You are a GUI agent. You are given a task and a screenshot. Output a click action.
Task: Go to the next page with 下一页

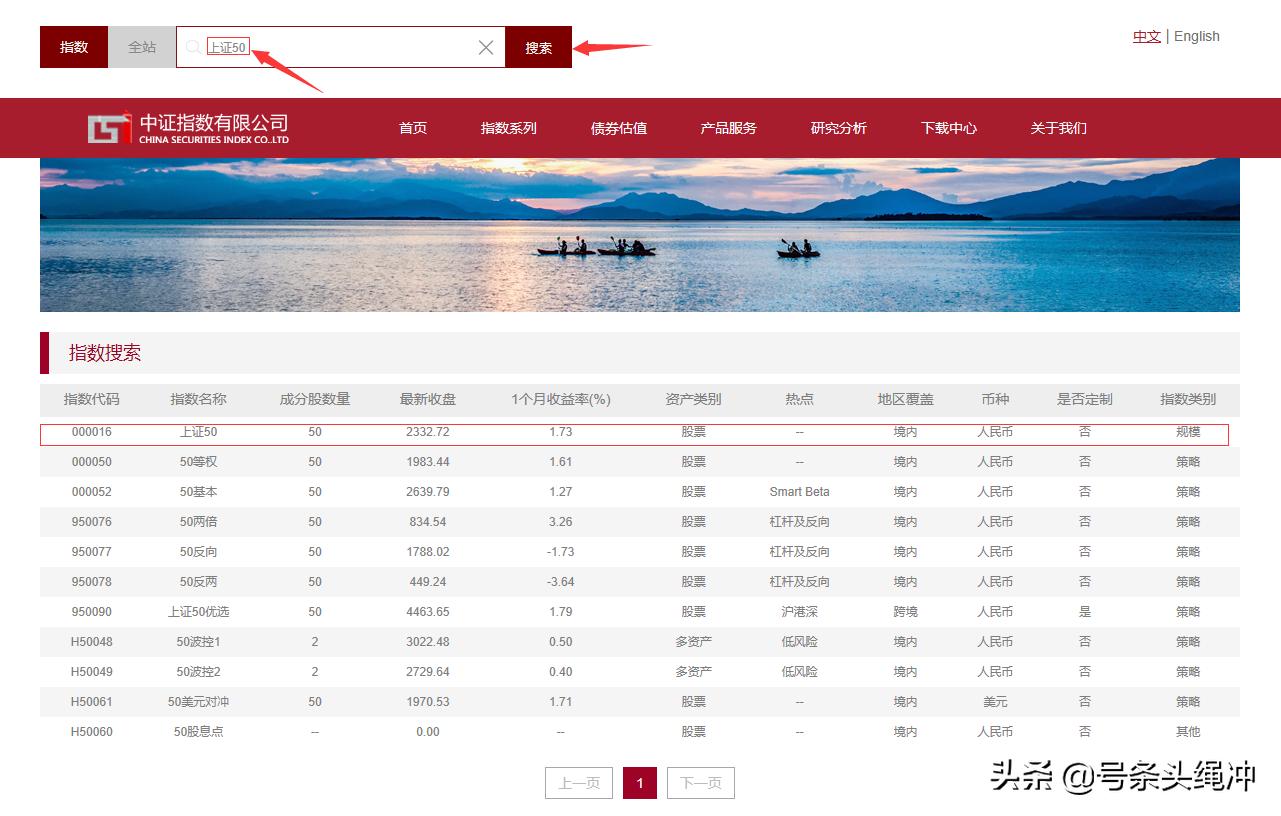point(700,783)
